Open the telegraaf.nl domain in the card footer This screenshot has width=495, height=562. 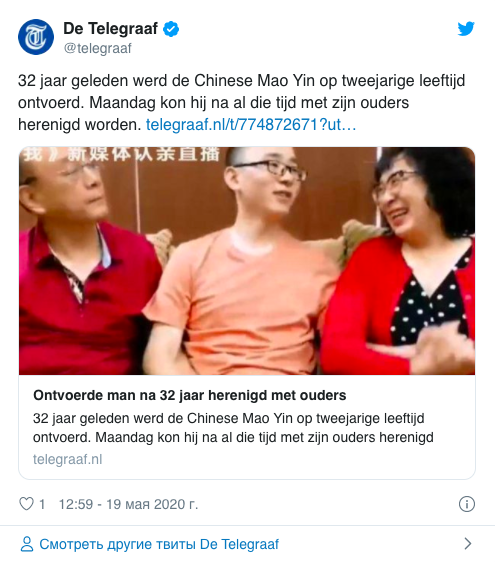pyautogui.click(x=67, y=459)
